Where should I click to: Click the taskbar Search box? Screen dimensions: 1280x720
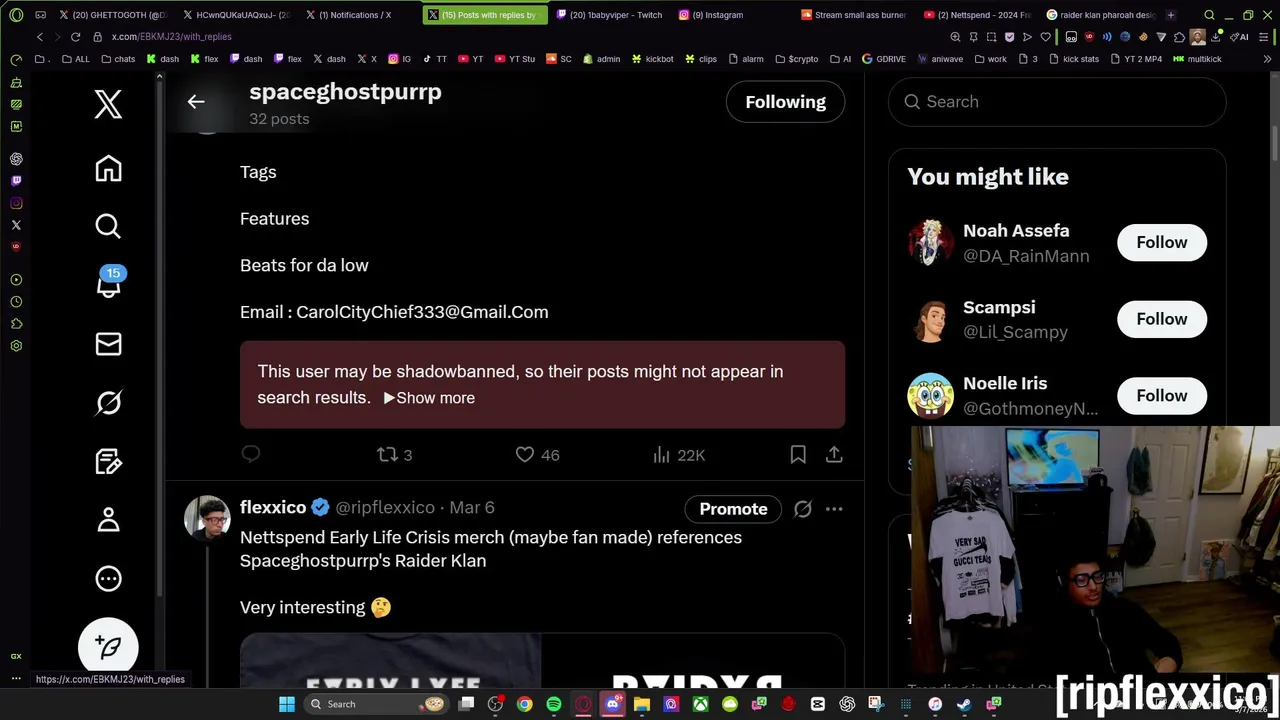(376, 704)
